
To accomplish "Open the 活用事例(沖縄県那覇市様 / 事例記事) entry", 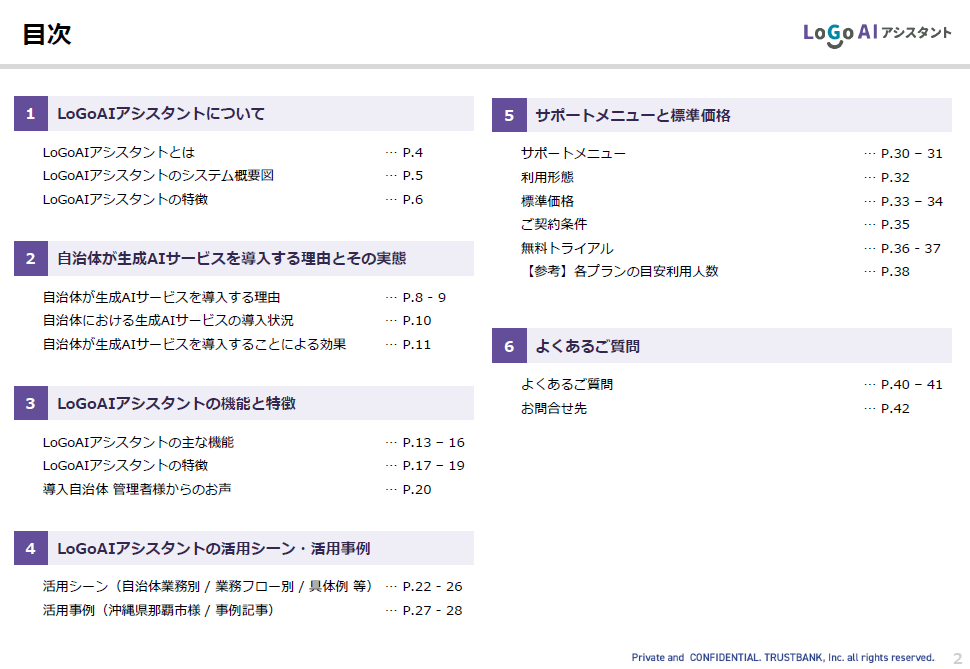I will 158,611.
